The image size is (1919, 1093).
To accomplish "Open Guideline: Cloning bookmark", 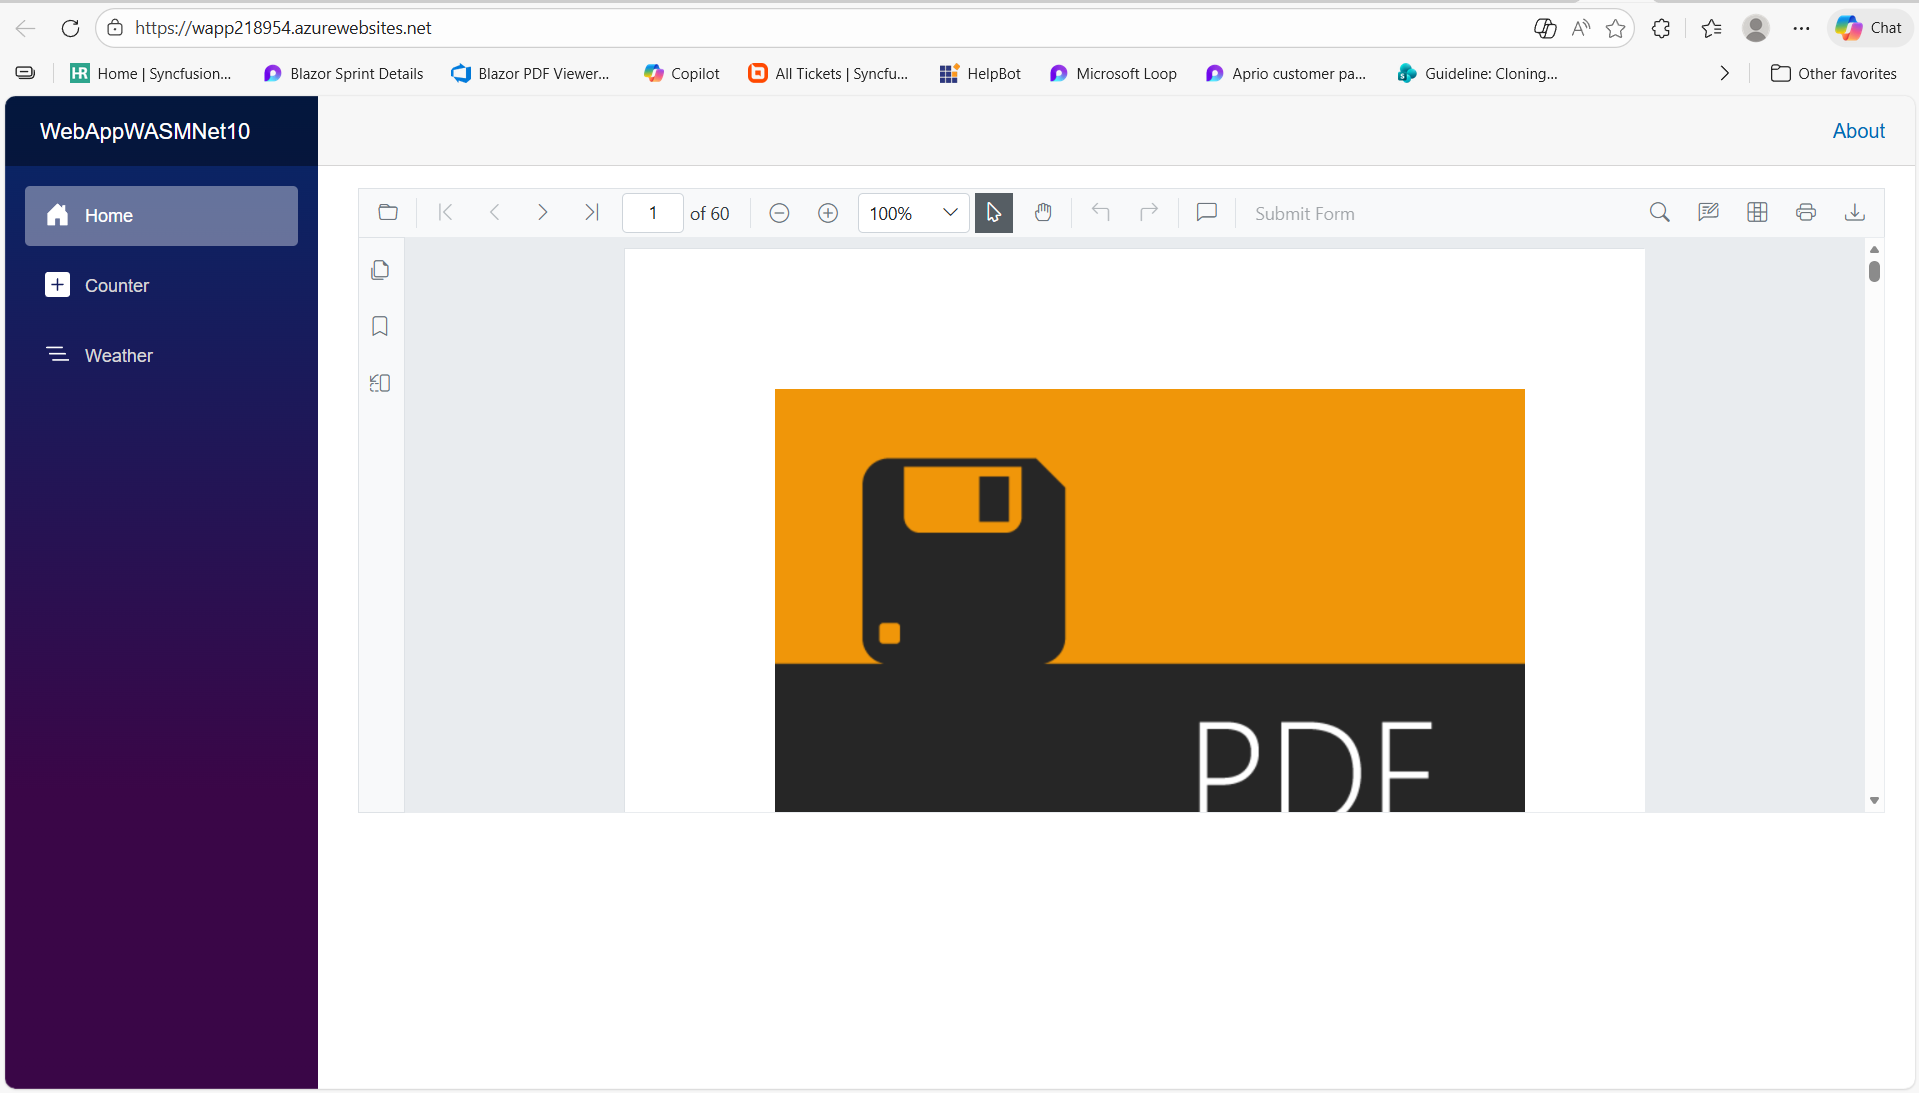I will (1477, 74).
